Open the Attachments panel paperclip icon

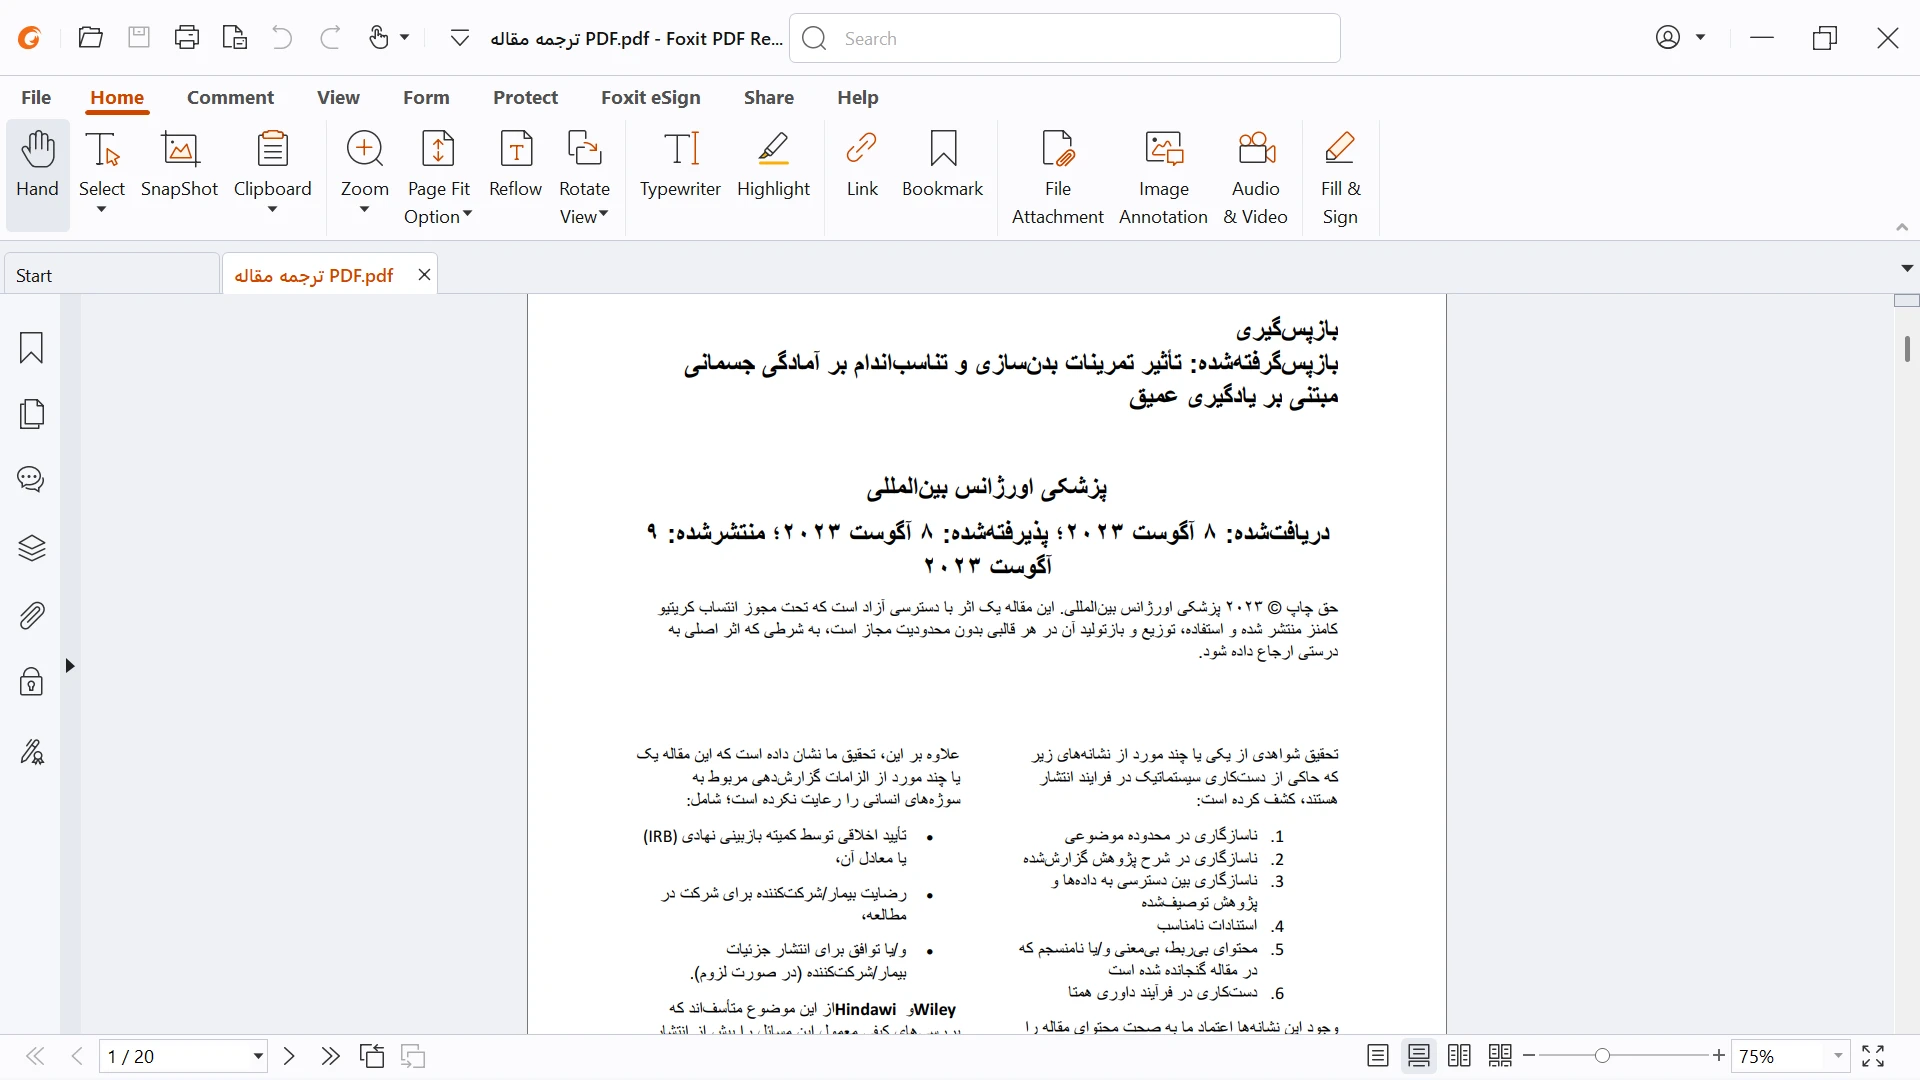point(32,615)
